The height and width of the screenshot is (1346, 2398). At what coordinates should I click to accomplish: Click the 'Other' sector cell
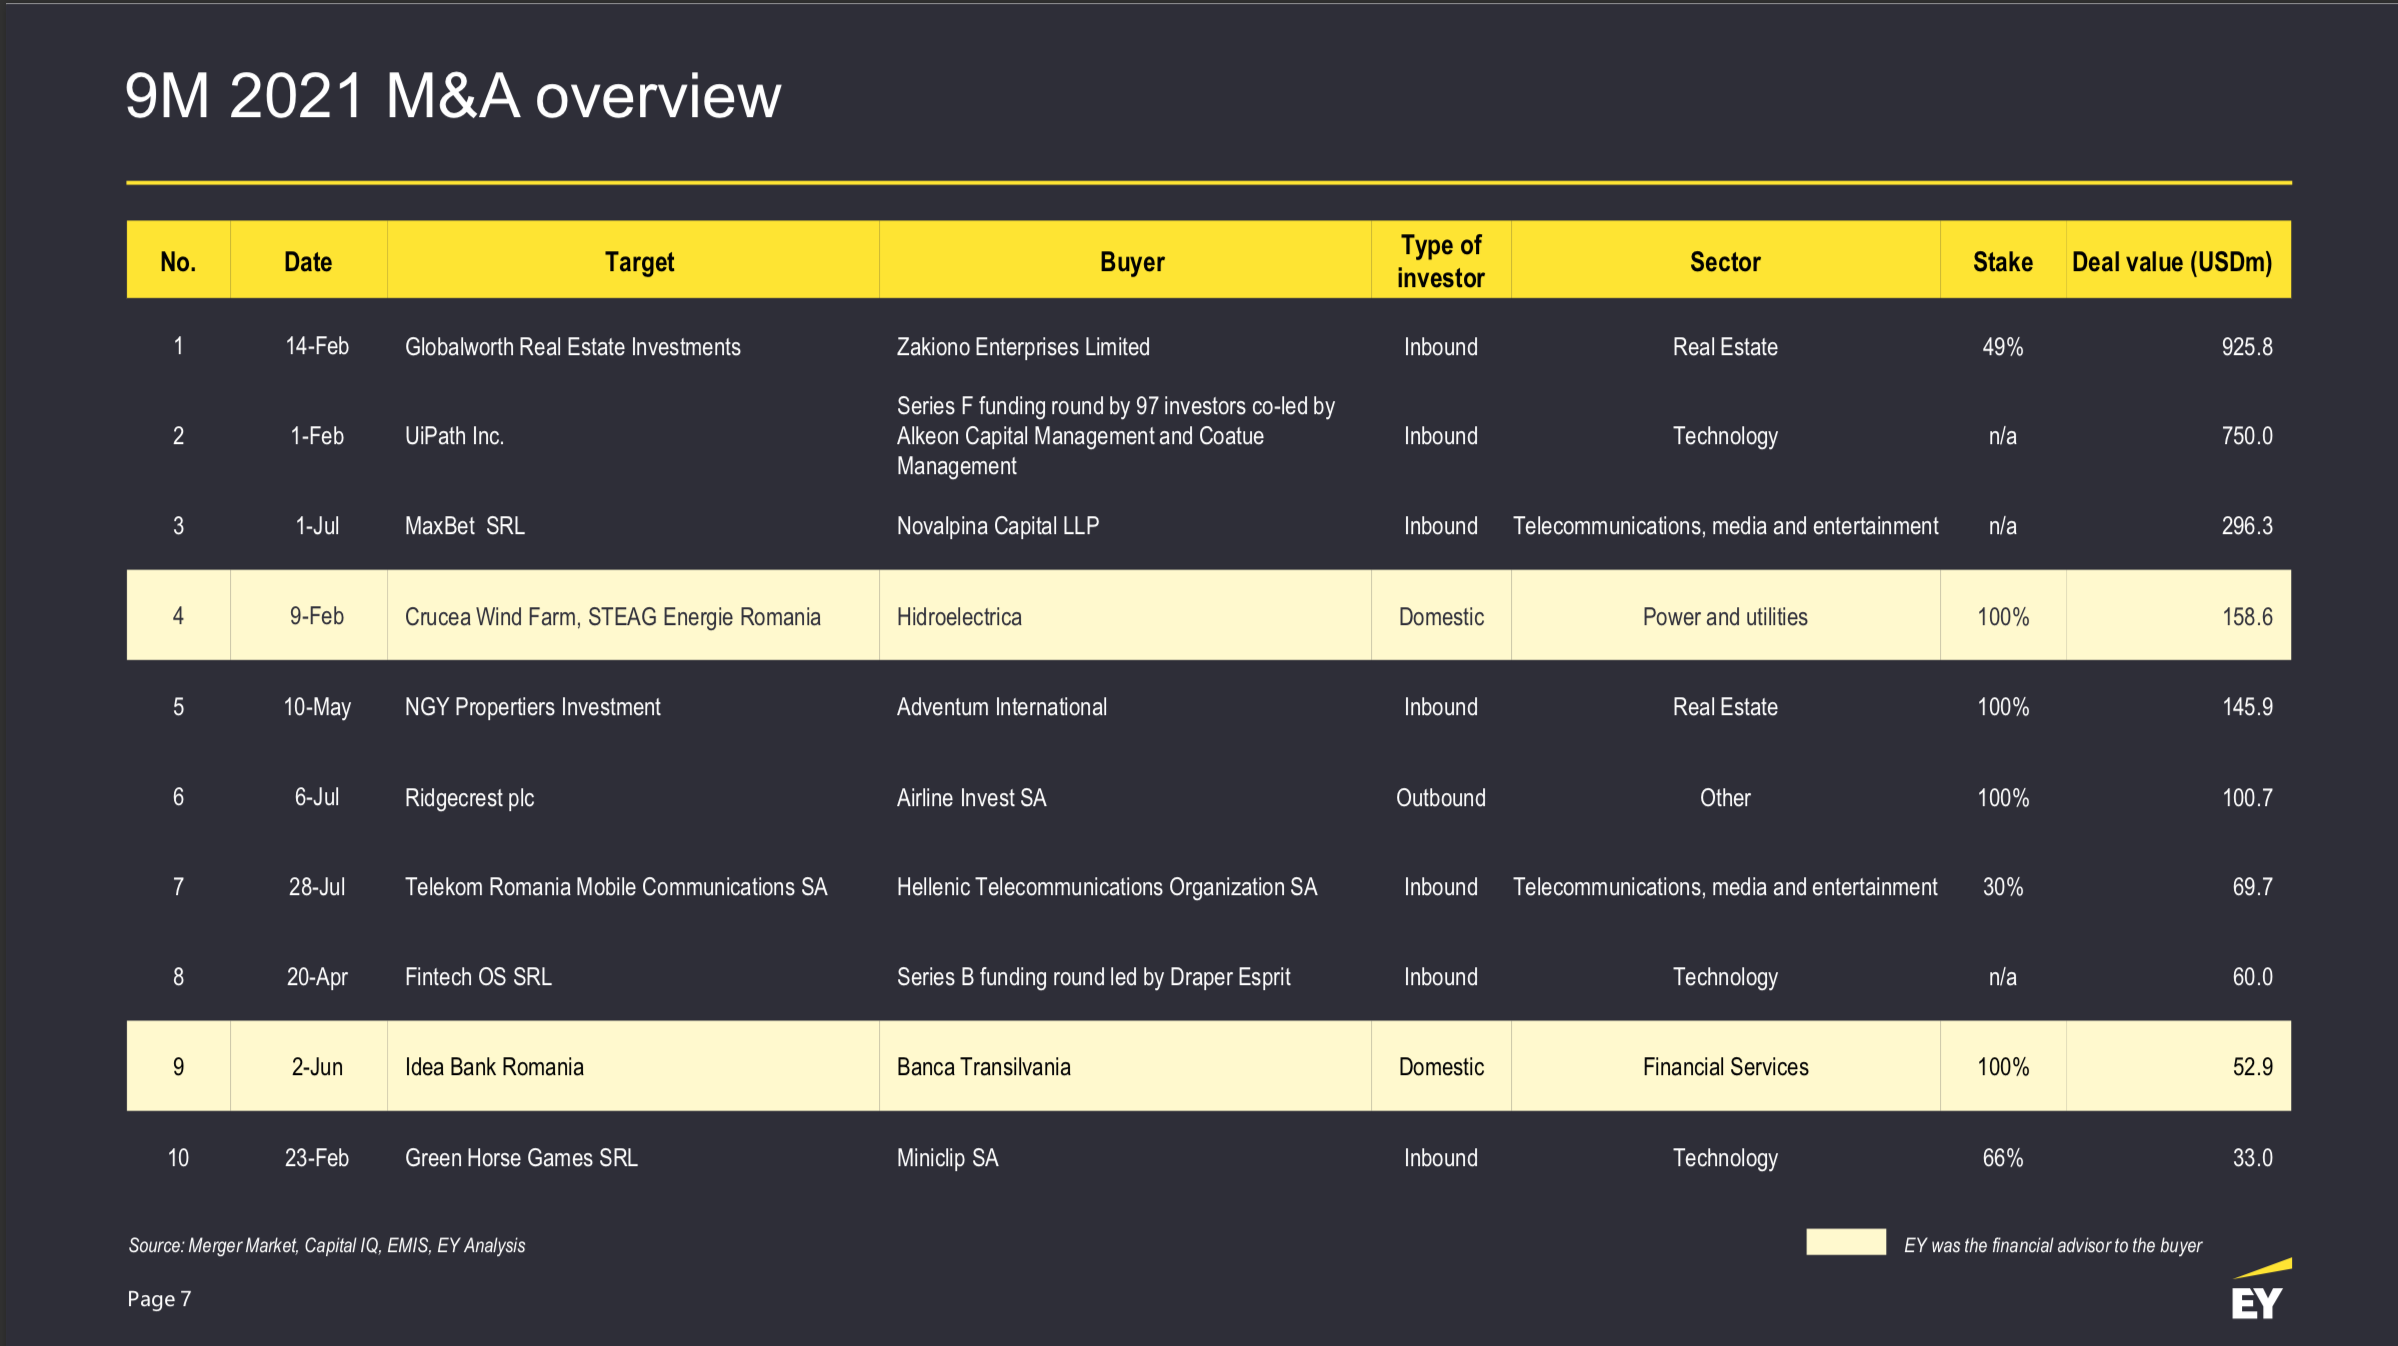1725,798
